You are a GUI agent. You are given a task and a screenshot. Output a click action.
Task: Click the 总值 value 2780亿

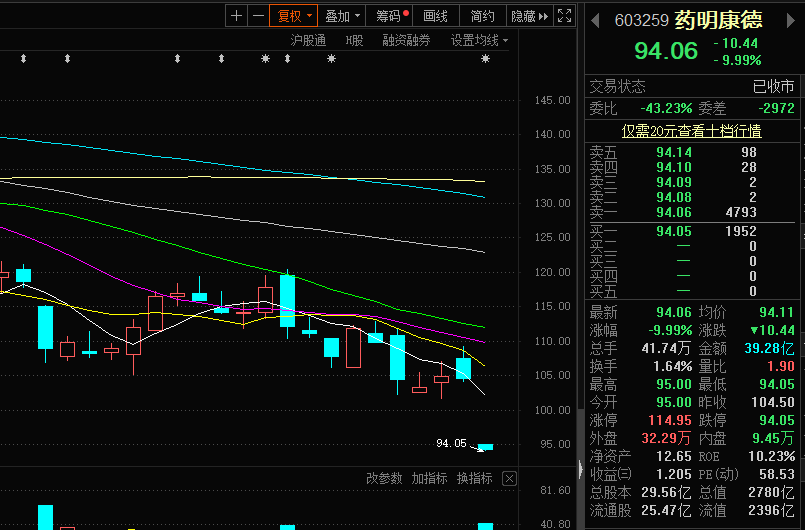771,493
